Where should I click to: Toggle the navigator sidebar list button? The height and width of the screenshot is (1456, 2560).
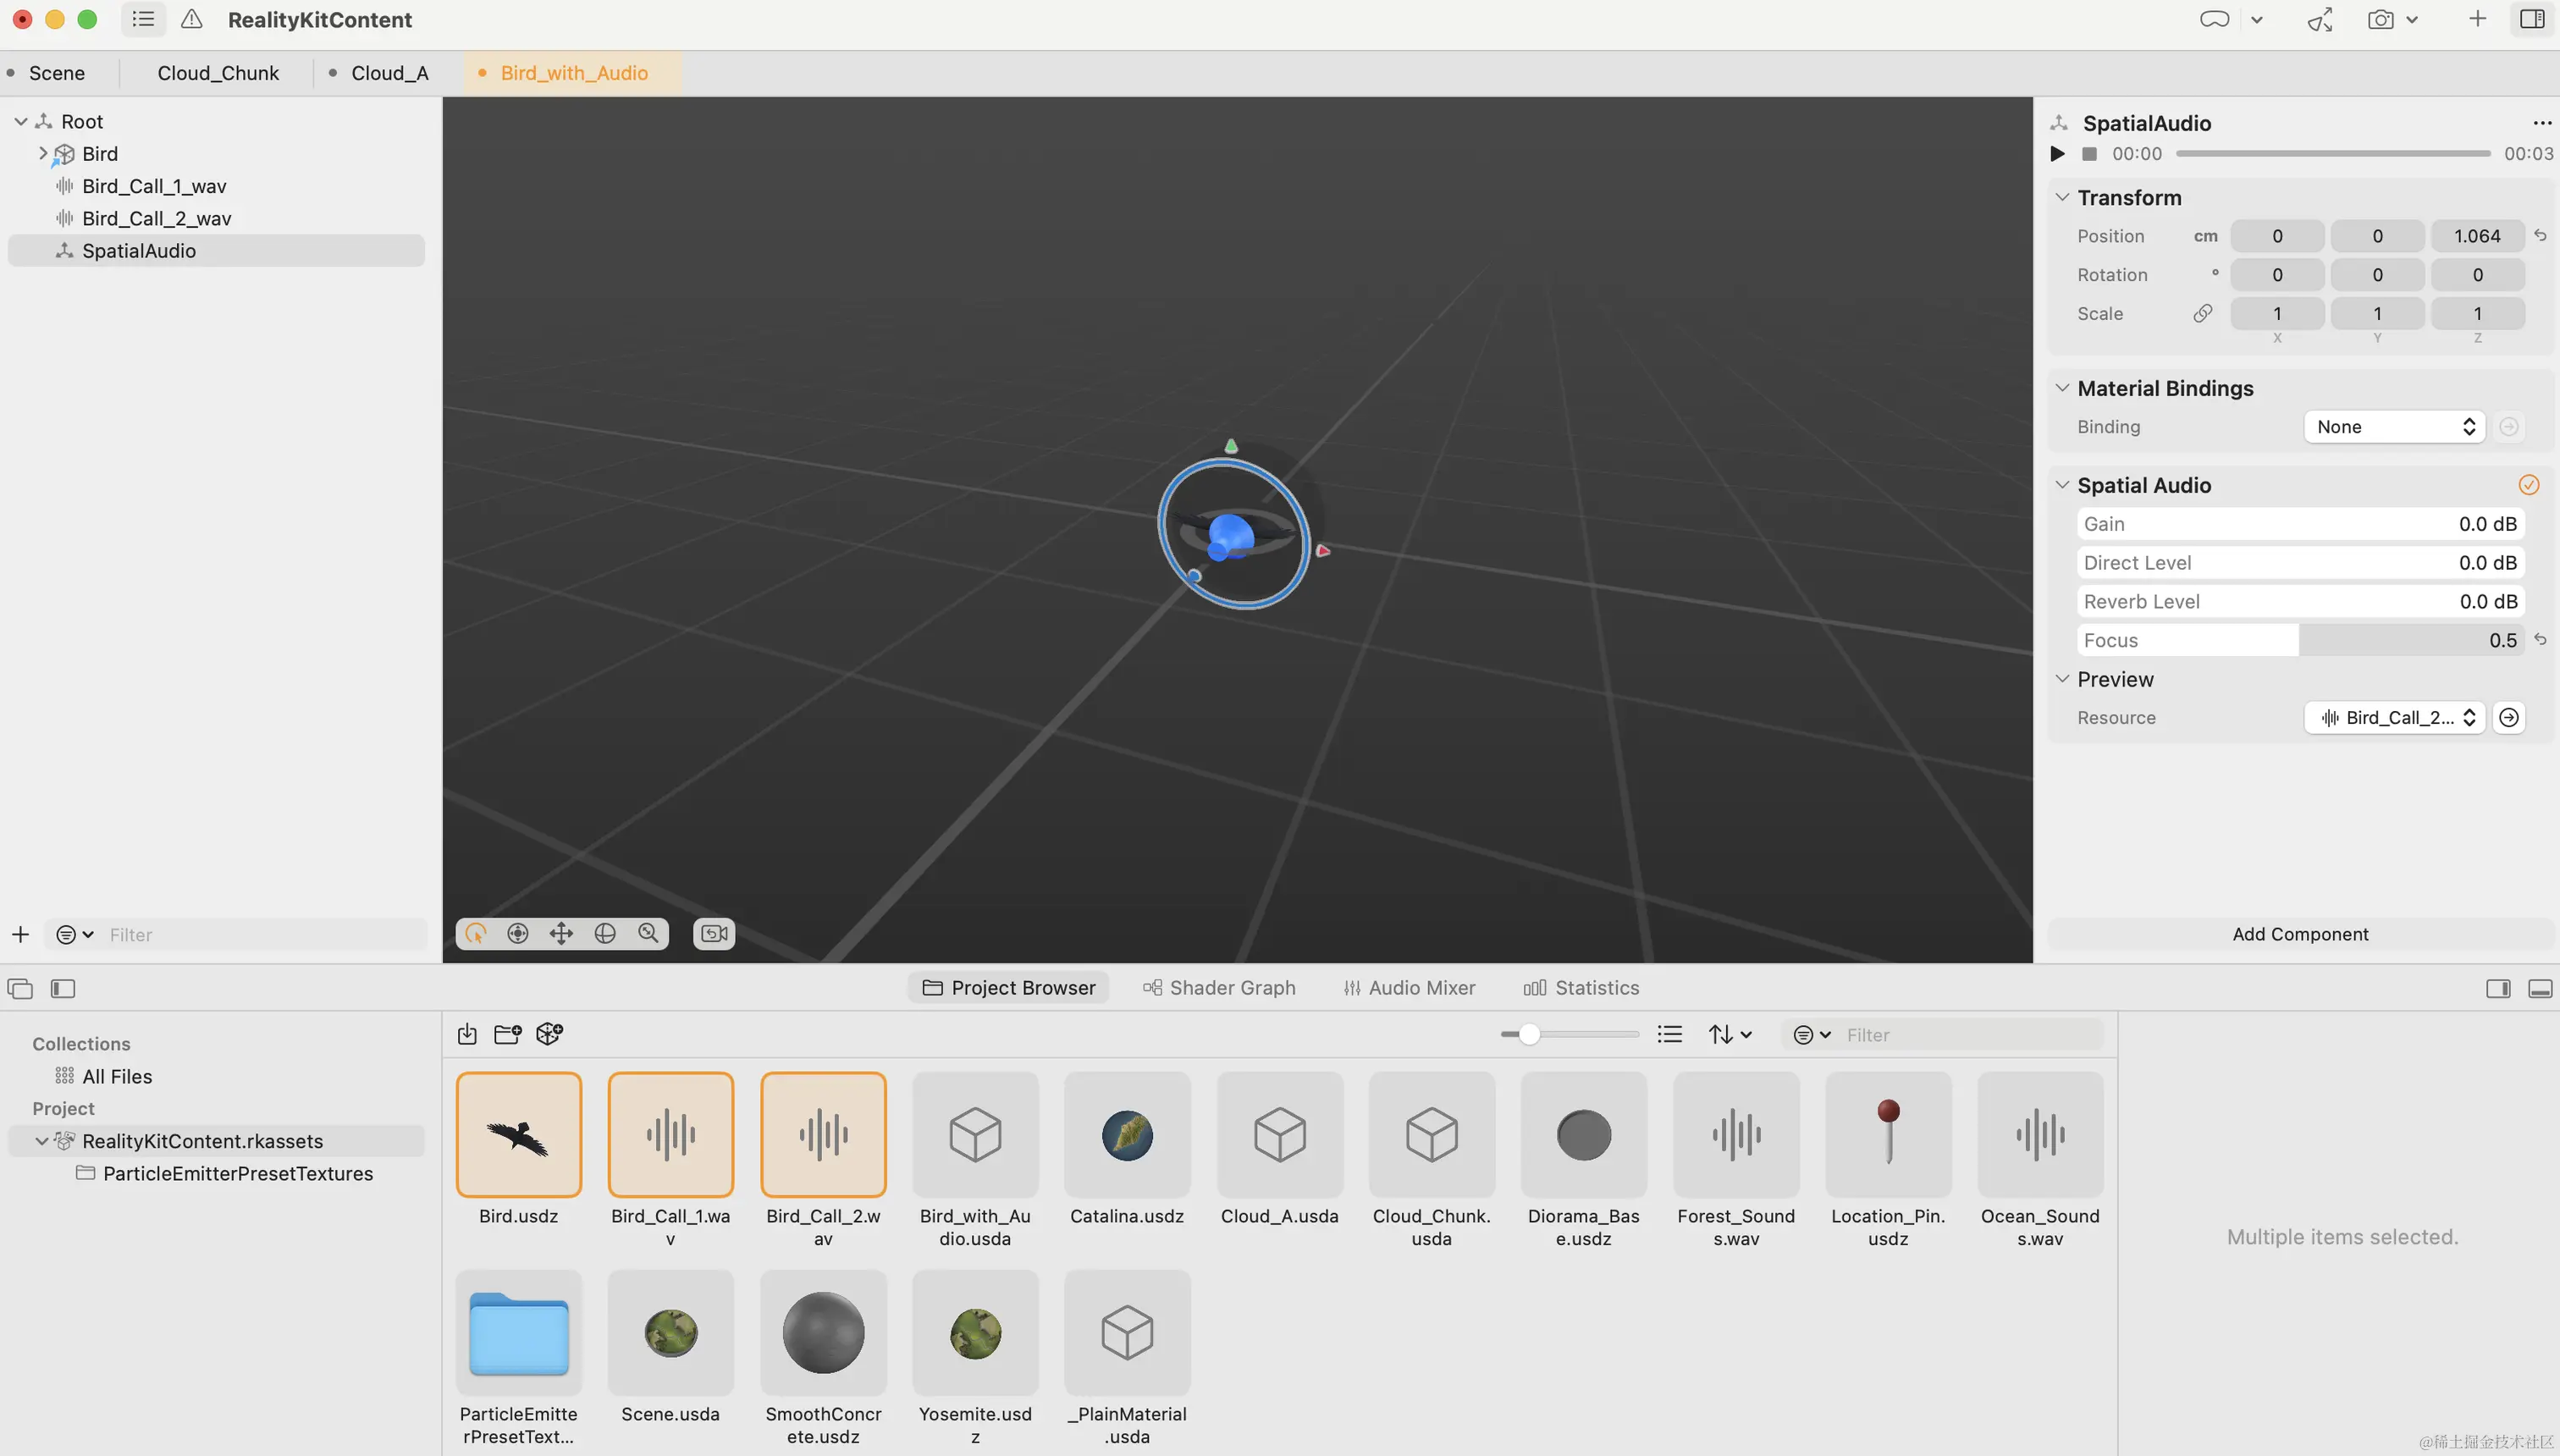pos(143,19)
